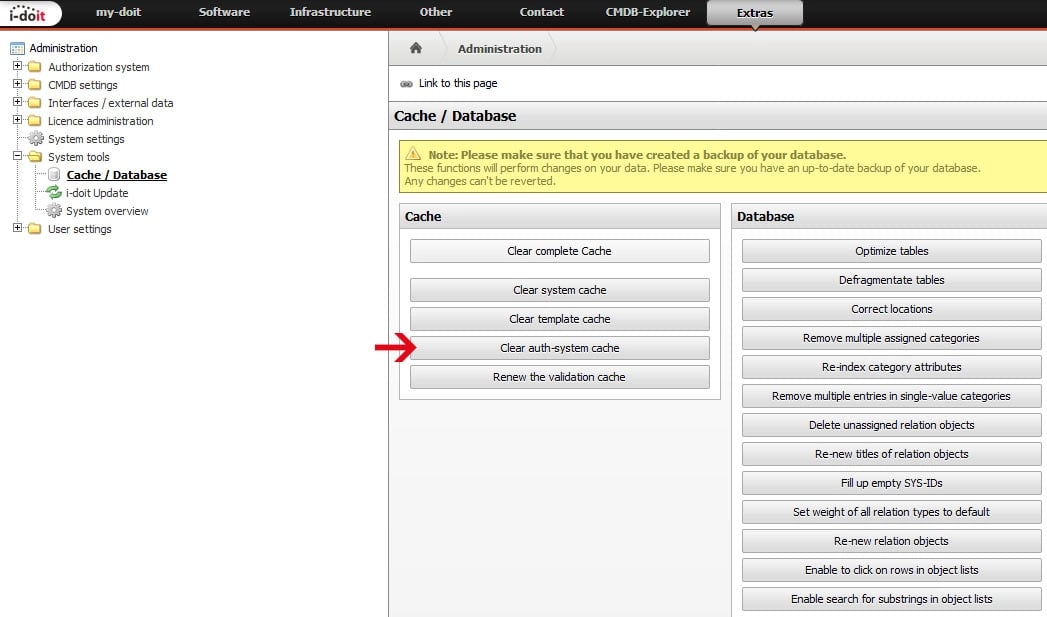
Task: Click Enable search for substrings button
Action: coord(891,599)
